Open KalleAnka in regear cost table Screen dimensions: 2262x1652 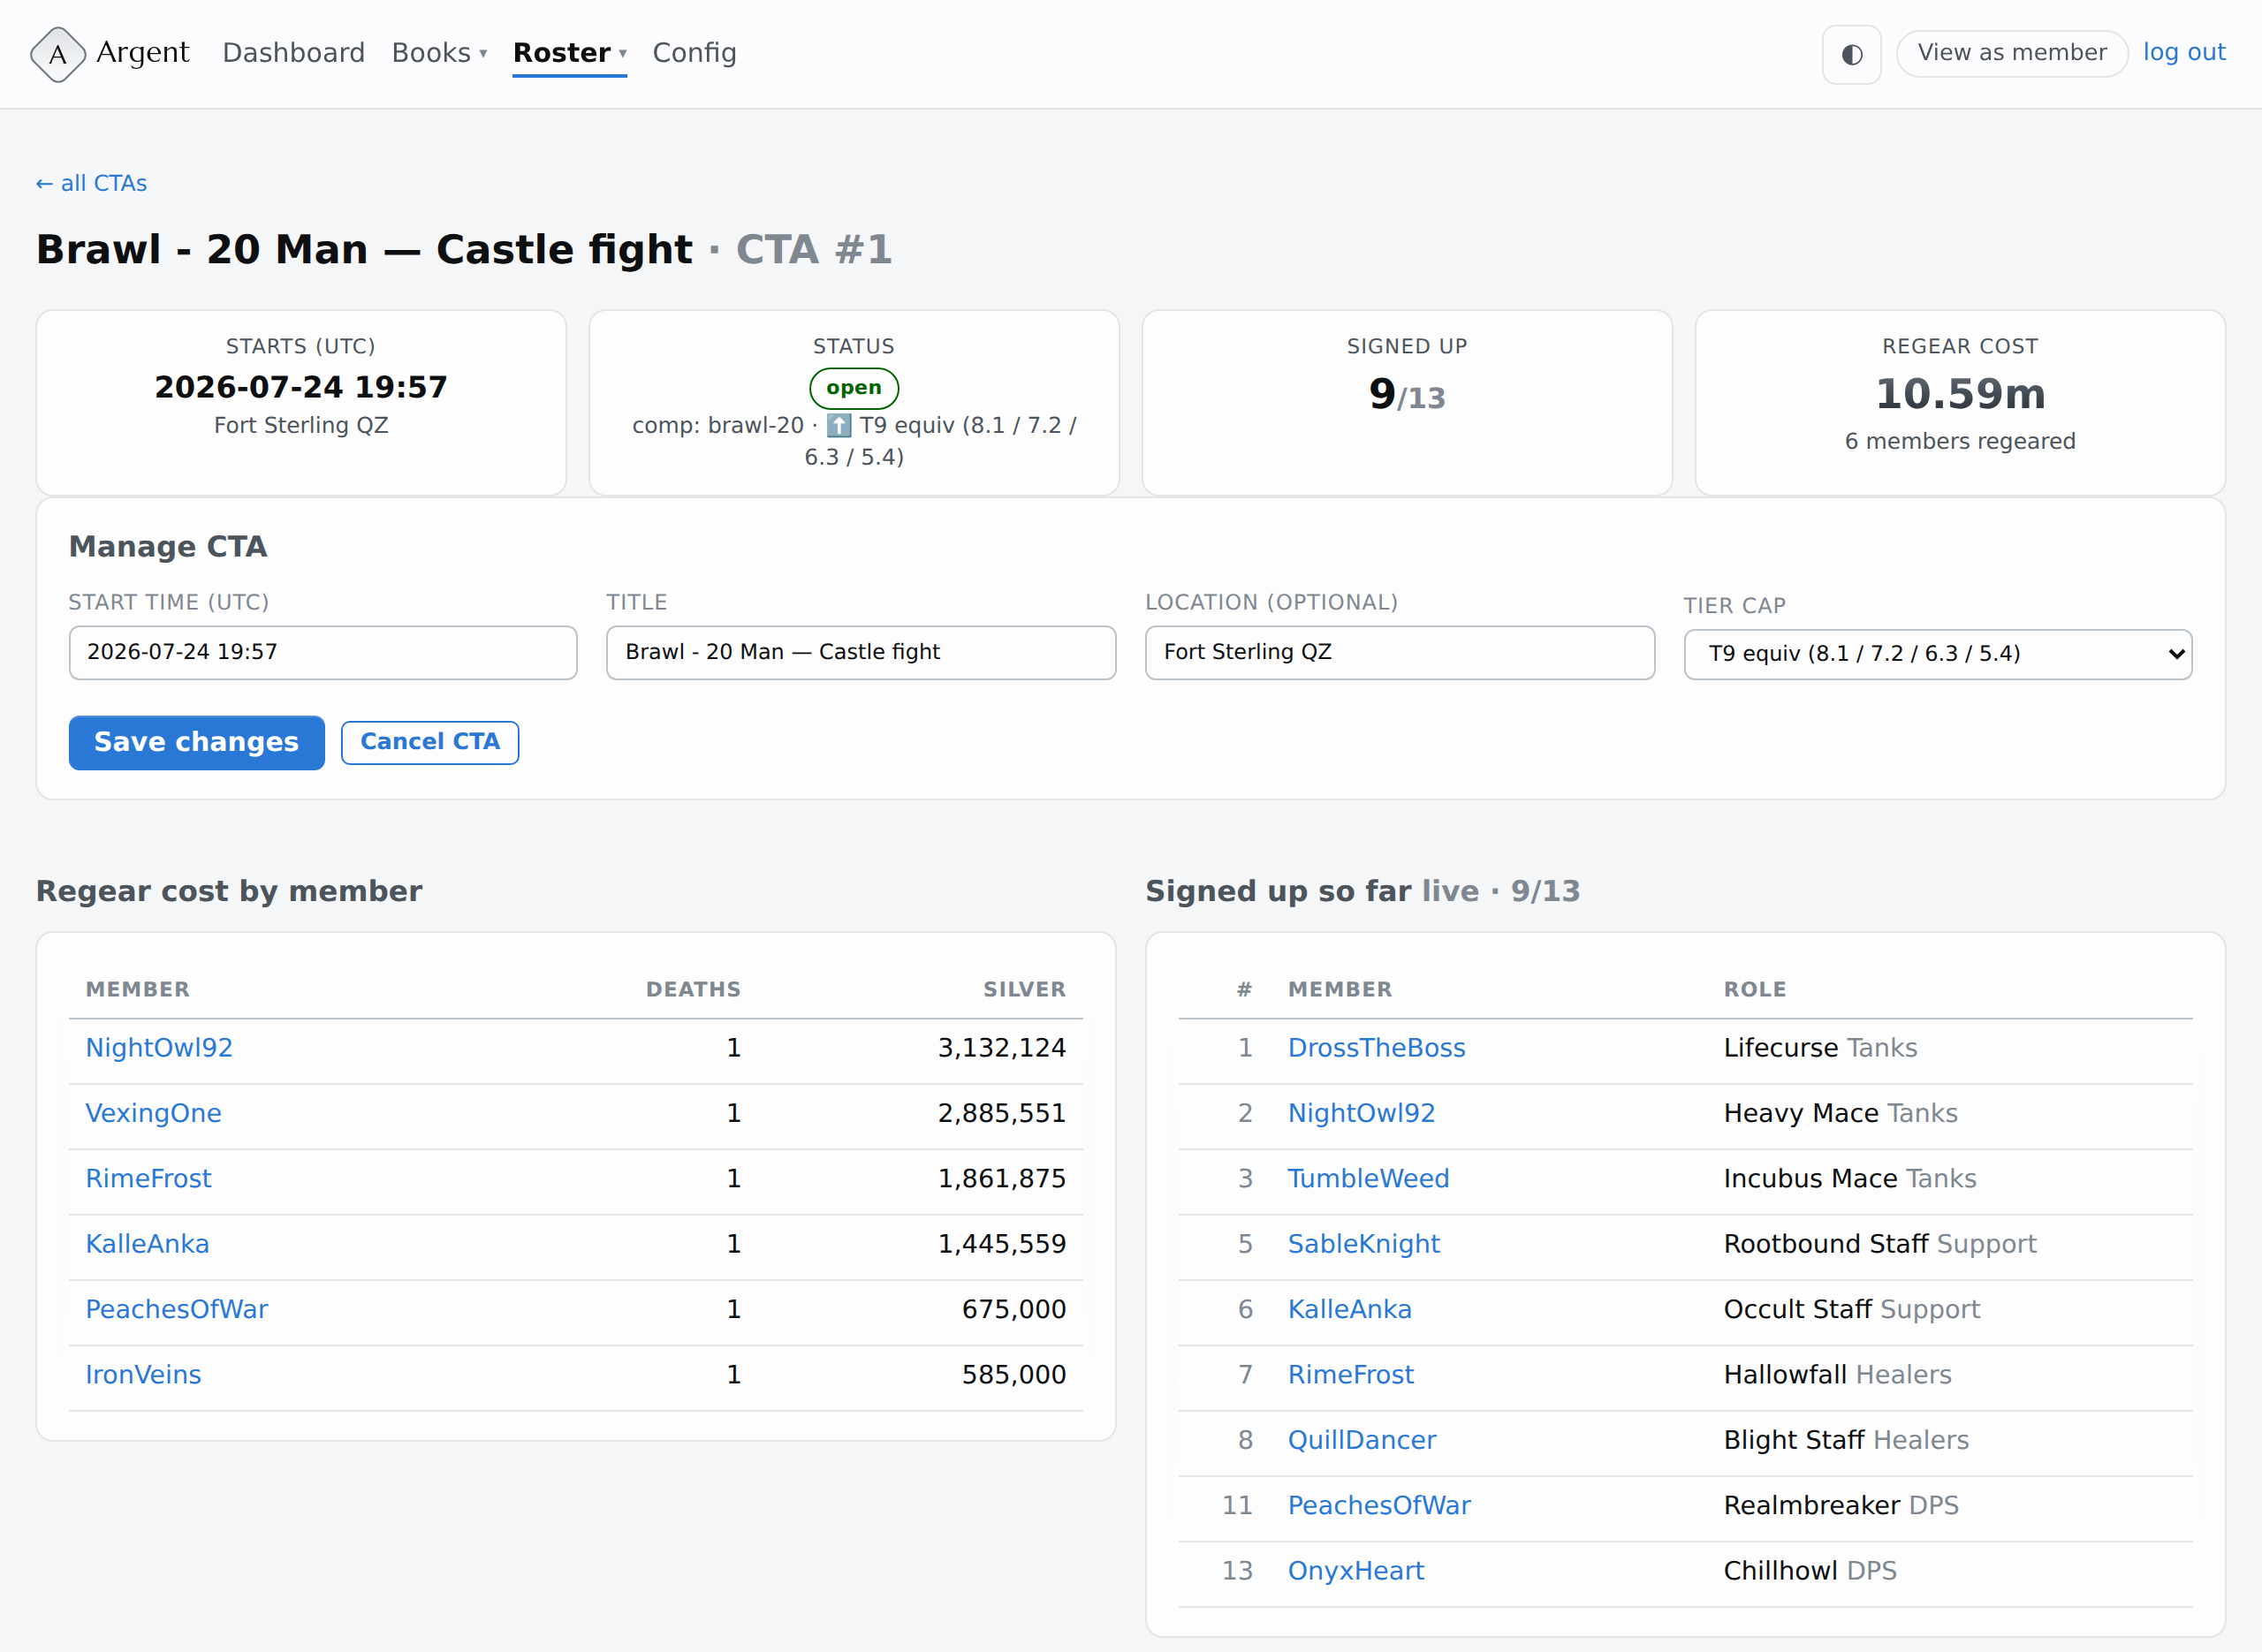pos(147,1243)
